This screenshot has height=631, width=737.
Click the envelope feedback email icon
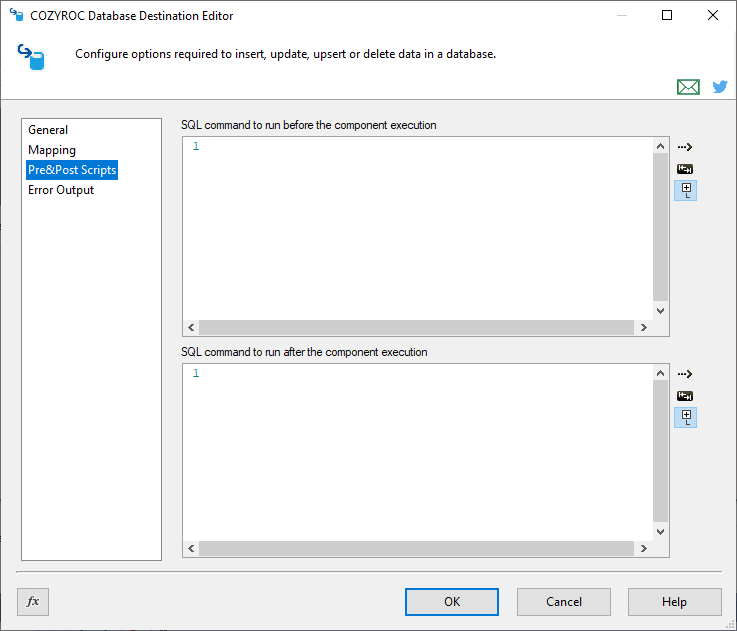pyautogui.click(x=688, y=87)
